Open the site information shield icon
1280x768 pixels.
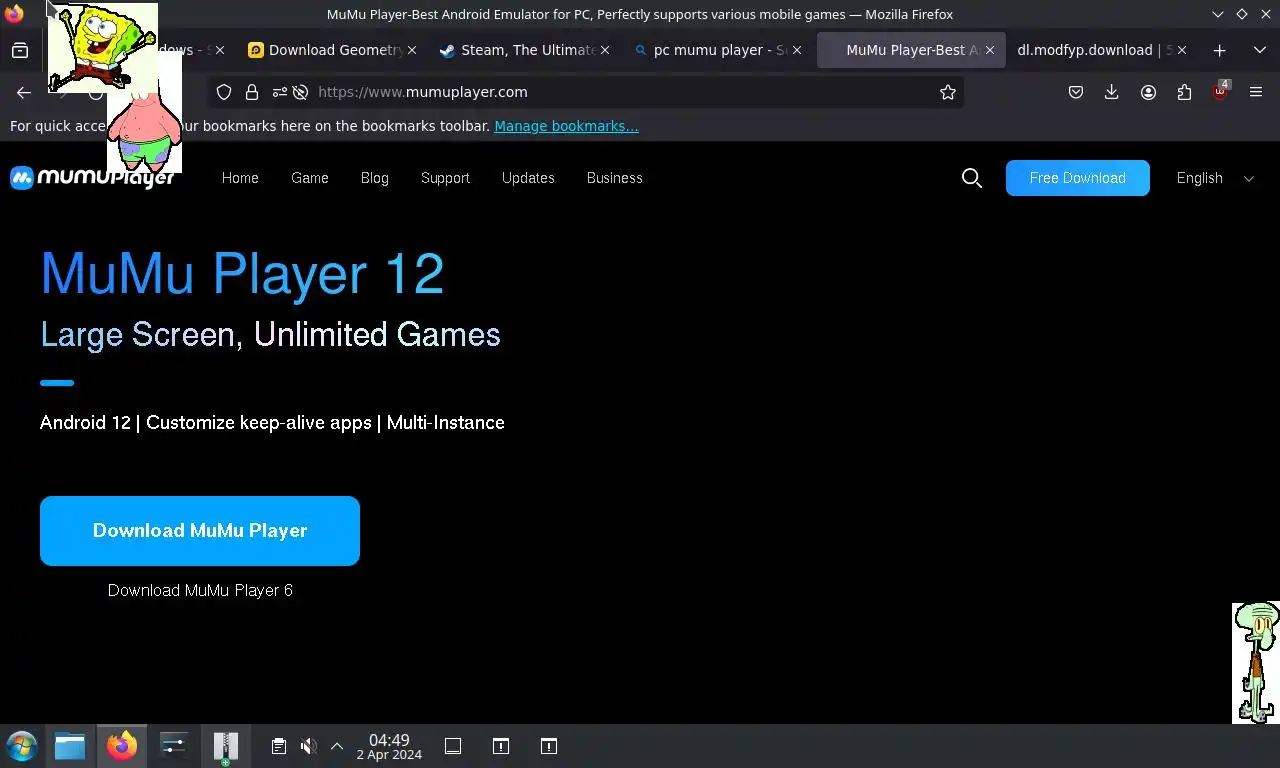point(224,92)
